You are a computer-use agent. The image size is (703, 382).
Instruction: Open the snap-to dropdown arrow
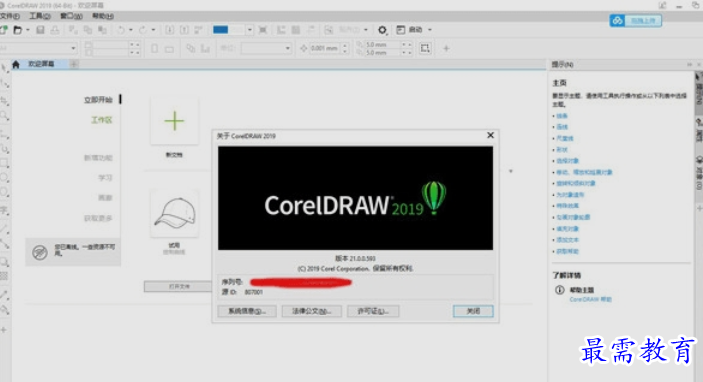tap(365, 30)
